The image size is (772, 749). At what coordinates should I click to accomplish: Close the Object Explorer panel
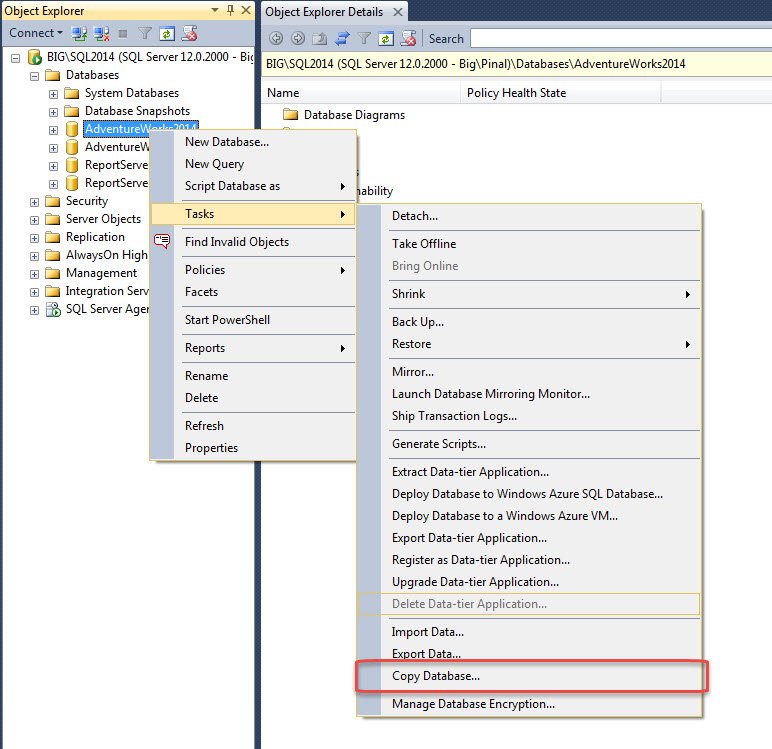[246, 10]
